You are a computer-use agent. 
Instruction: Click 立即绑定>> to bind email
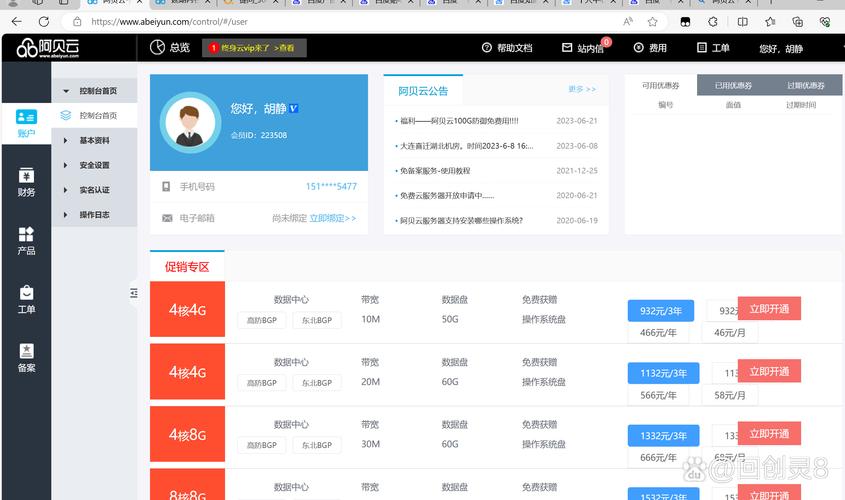pyautogui.click(x=333, y=218)
